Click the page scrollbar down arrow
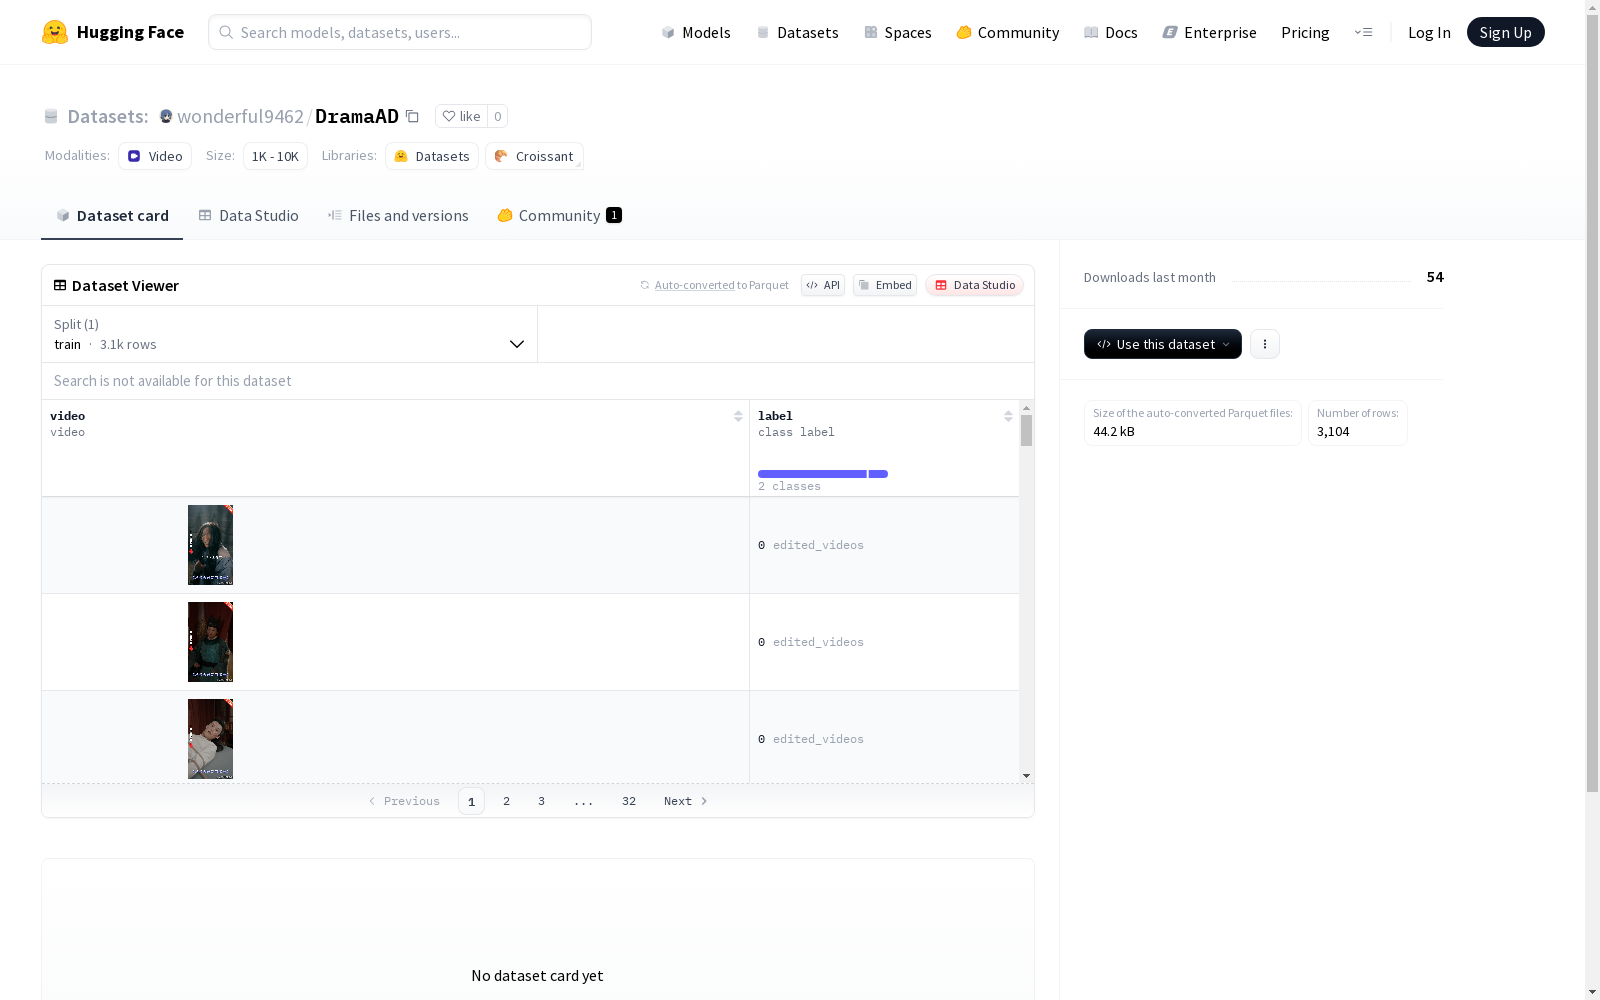The image size is (1600, 1000). click(1592, 992)
